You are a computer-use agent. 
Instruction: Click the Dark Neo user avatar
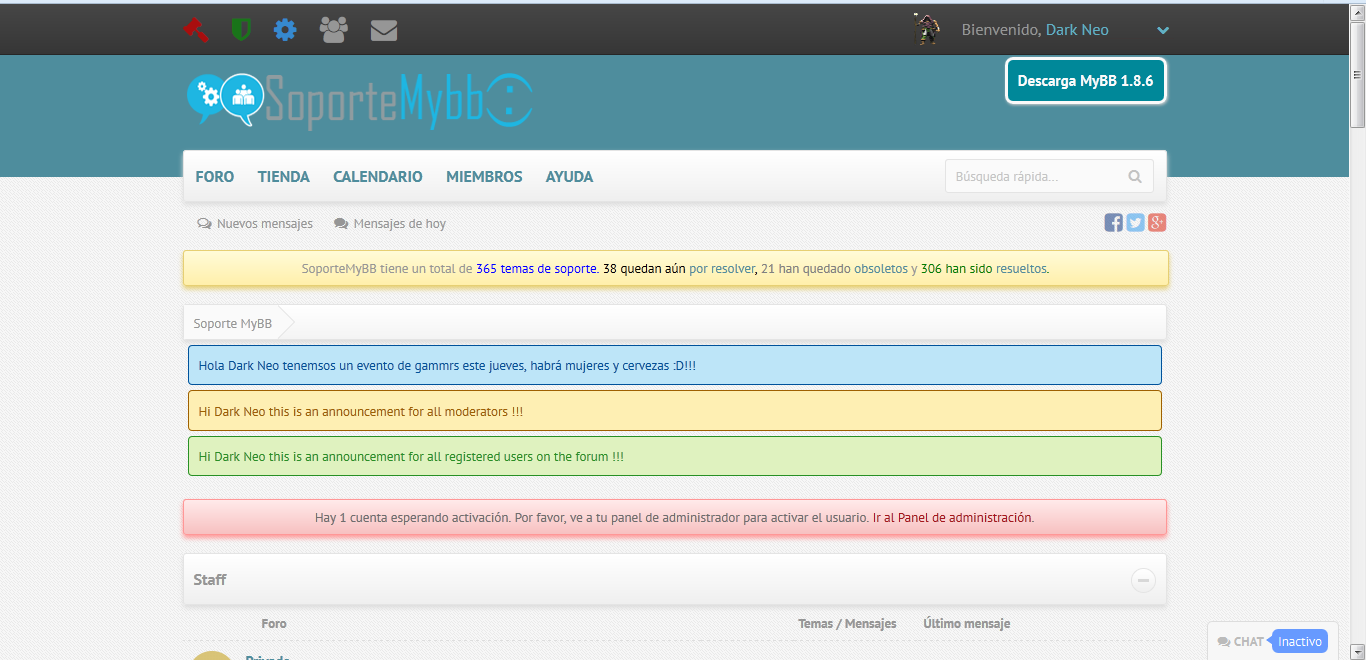pyautogui.click(x=927, y=30)
